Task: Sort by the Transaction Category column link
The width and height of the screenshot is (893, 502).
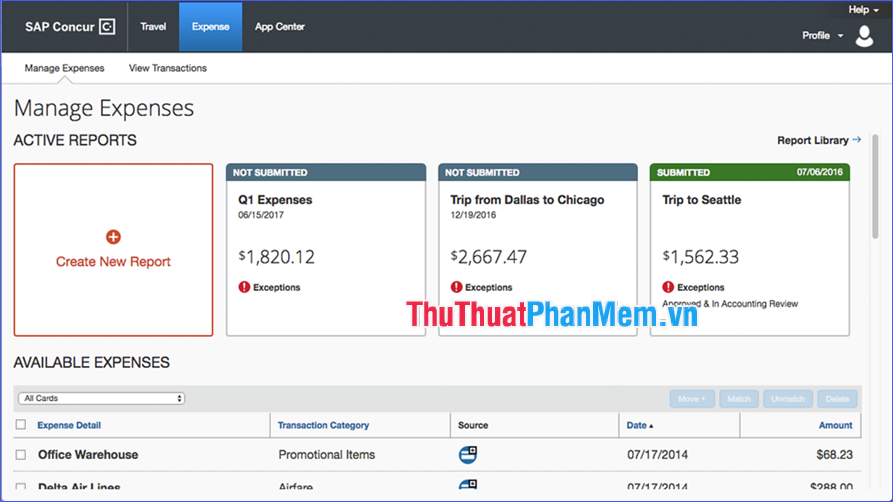Action: click(x=323, y=425)
